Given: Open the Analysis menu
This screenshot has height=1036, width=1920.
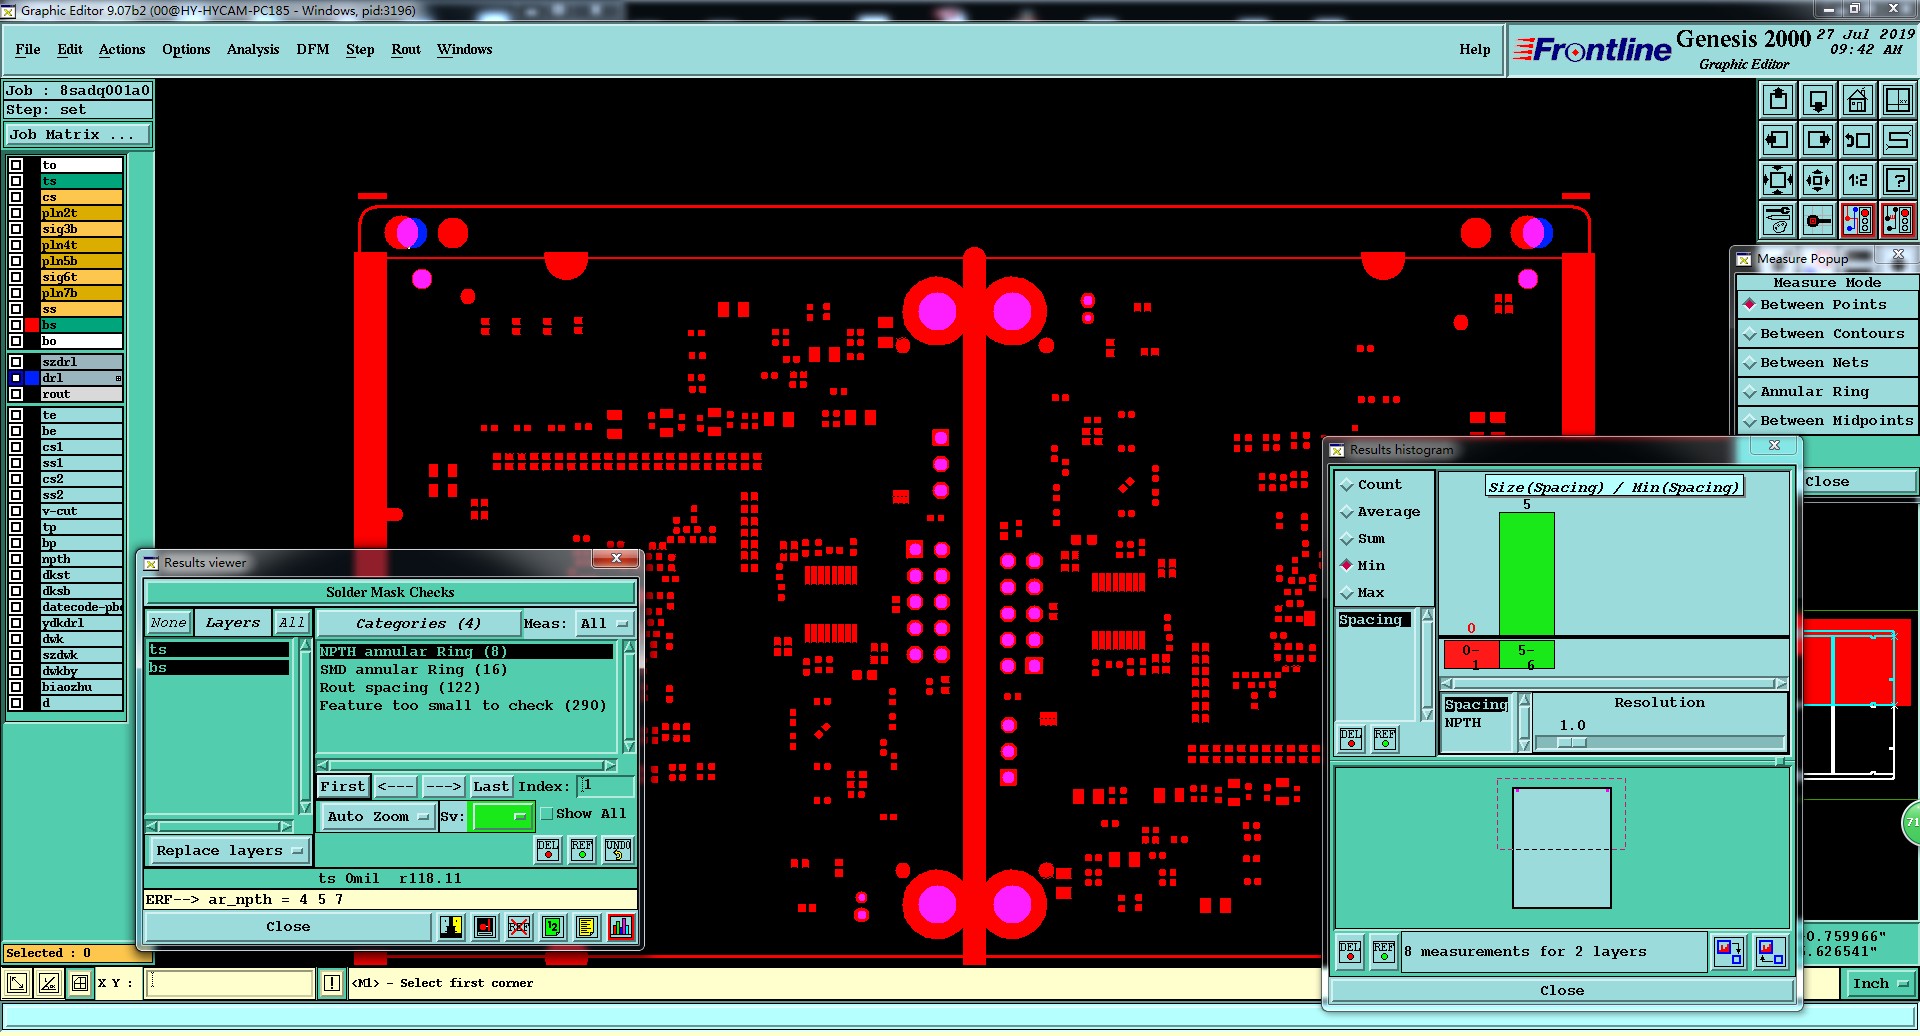Looking at the screenshot, I should click(253, 49).
